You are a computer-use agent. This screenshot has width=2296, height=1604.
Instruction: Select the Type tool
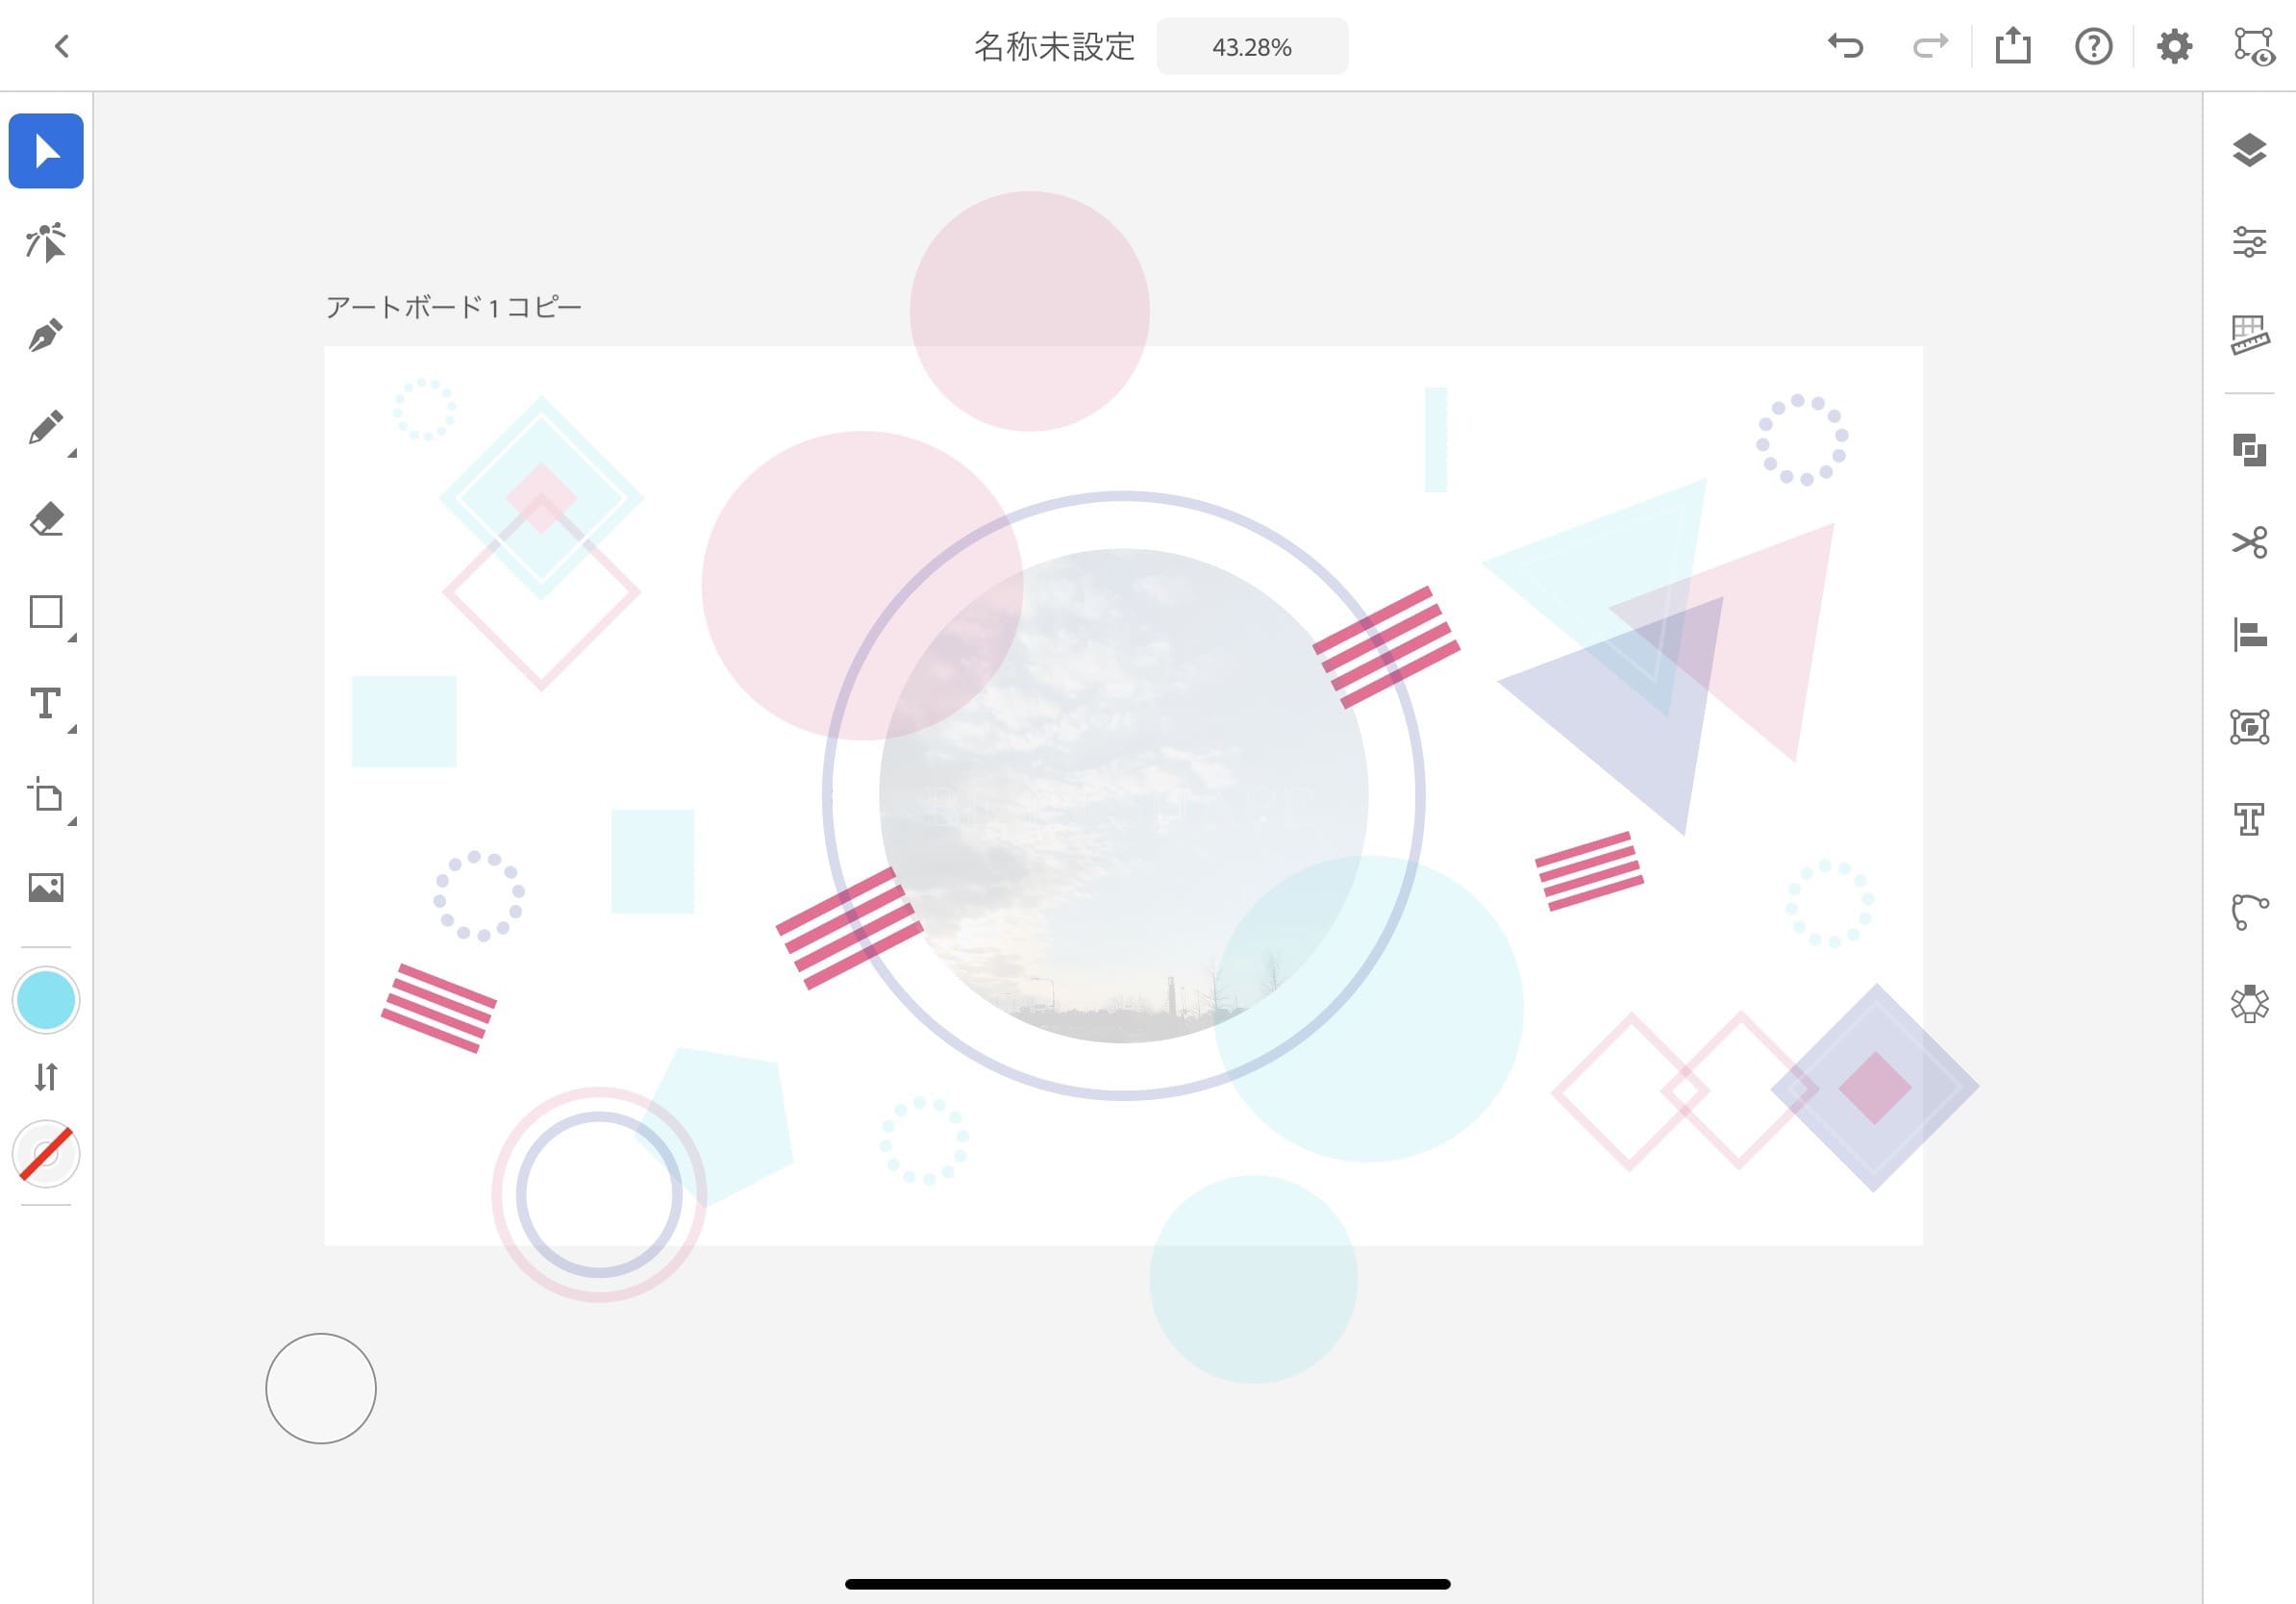pyautogui.click(x=46, y=703)
